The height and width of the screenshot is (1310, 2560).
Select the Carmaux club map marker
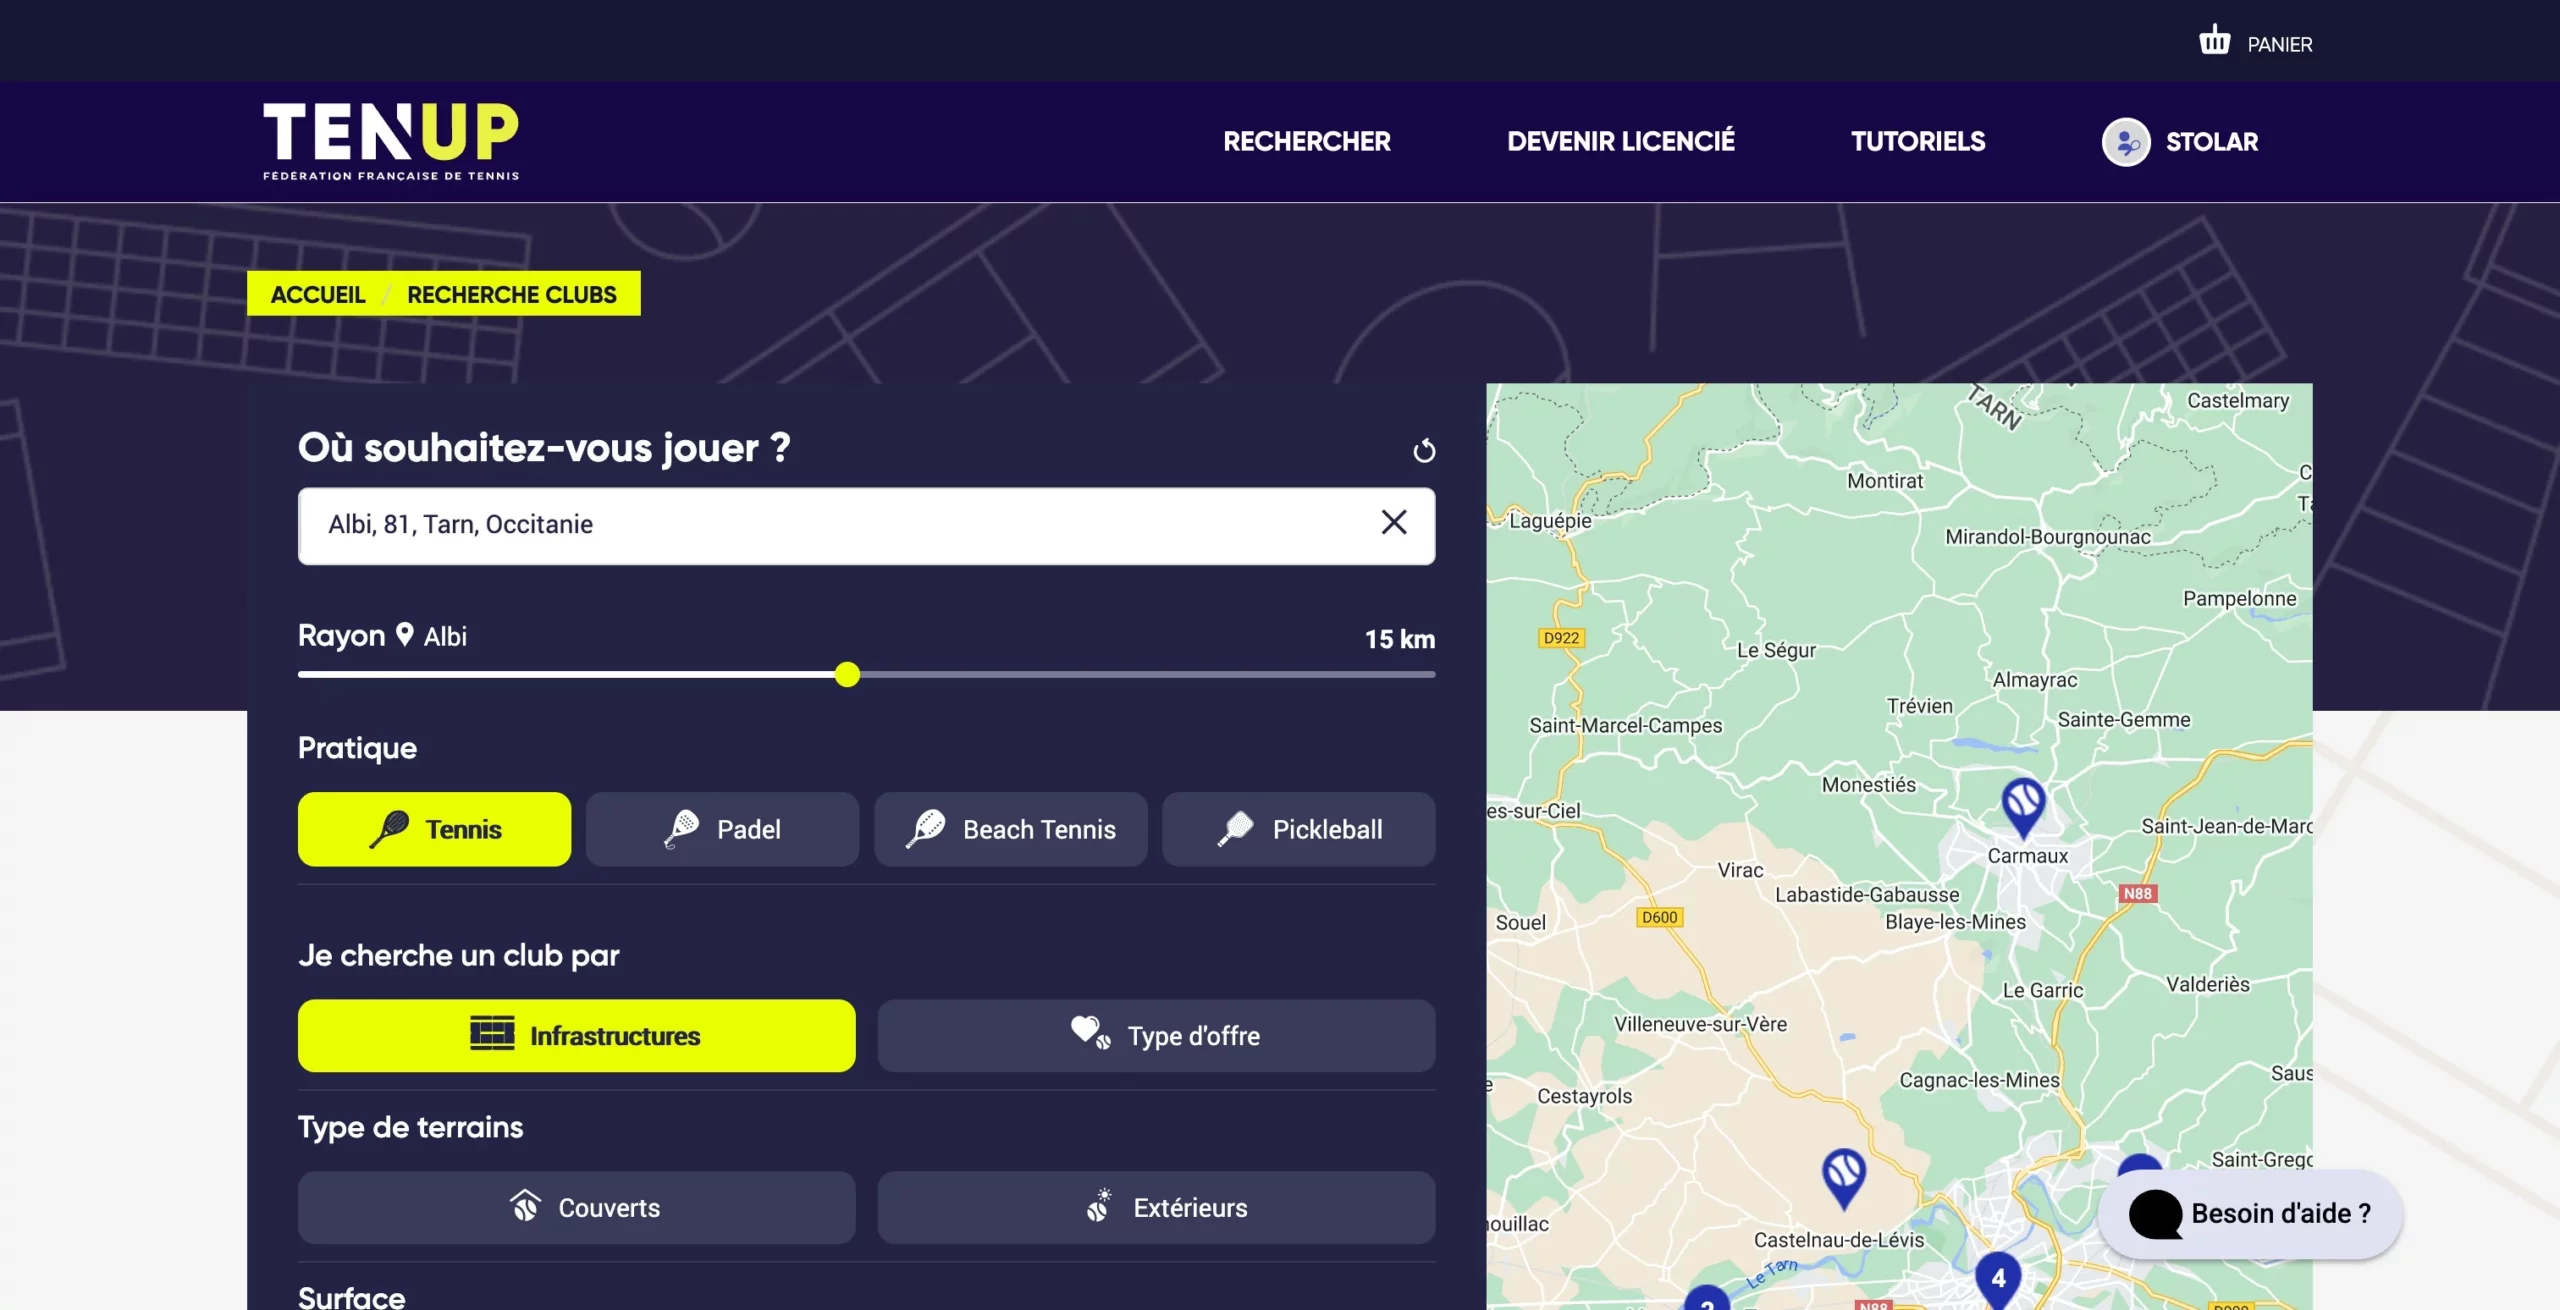(x=2023, y=807)
